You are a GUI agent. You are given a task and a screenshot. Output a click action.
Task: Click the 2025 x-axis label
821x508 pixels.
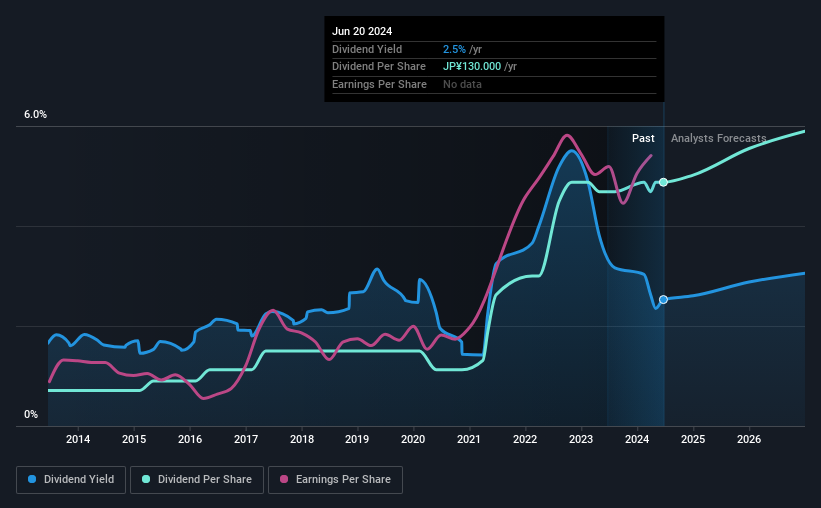click(x=693, y=439)
